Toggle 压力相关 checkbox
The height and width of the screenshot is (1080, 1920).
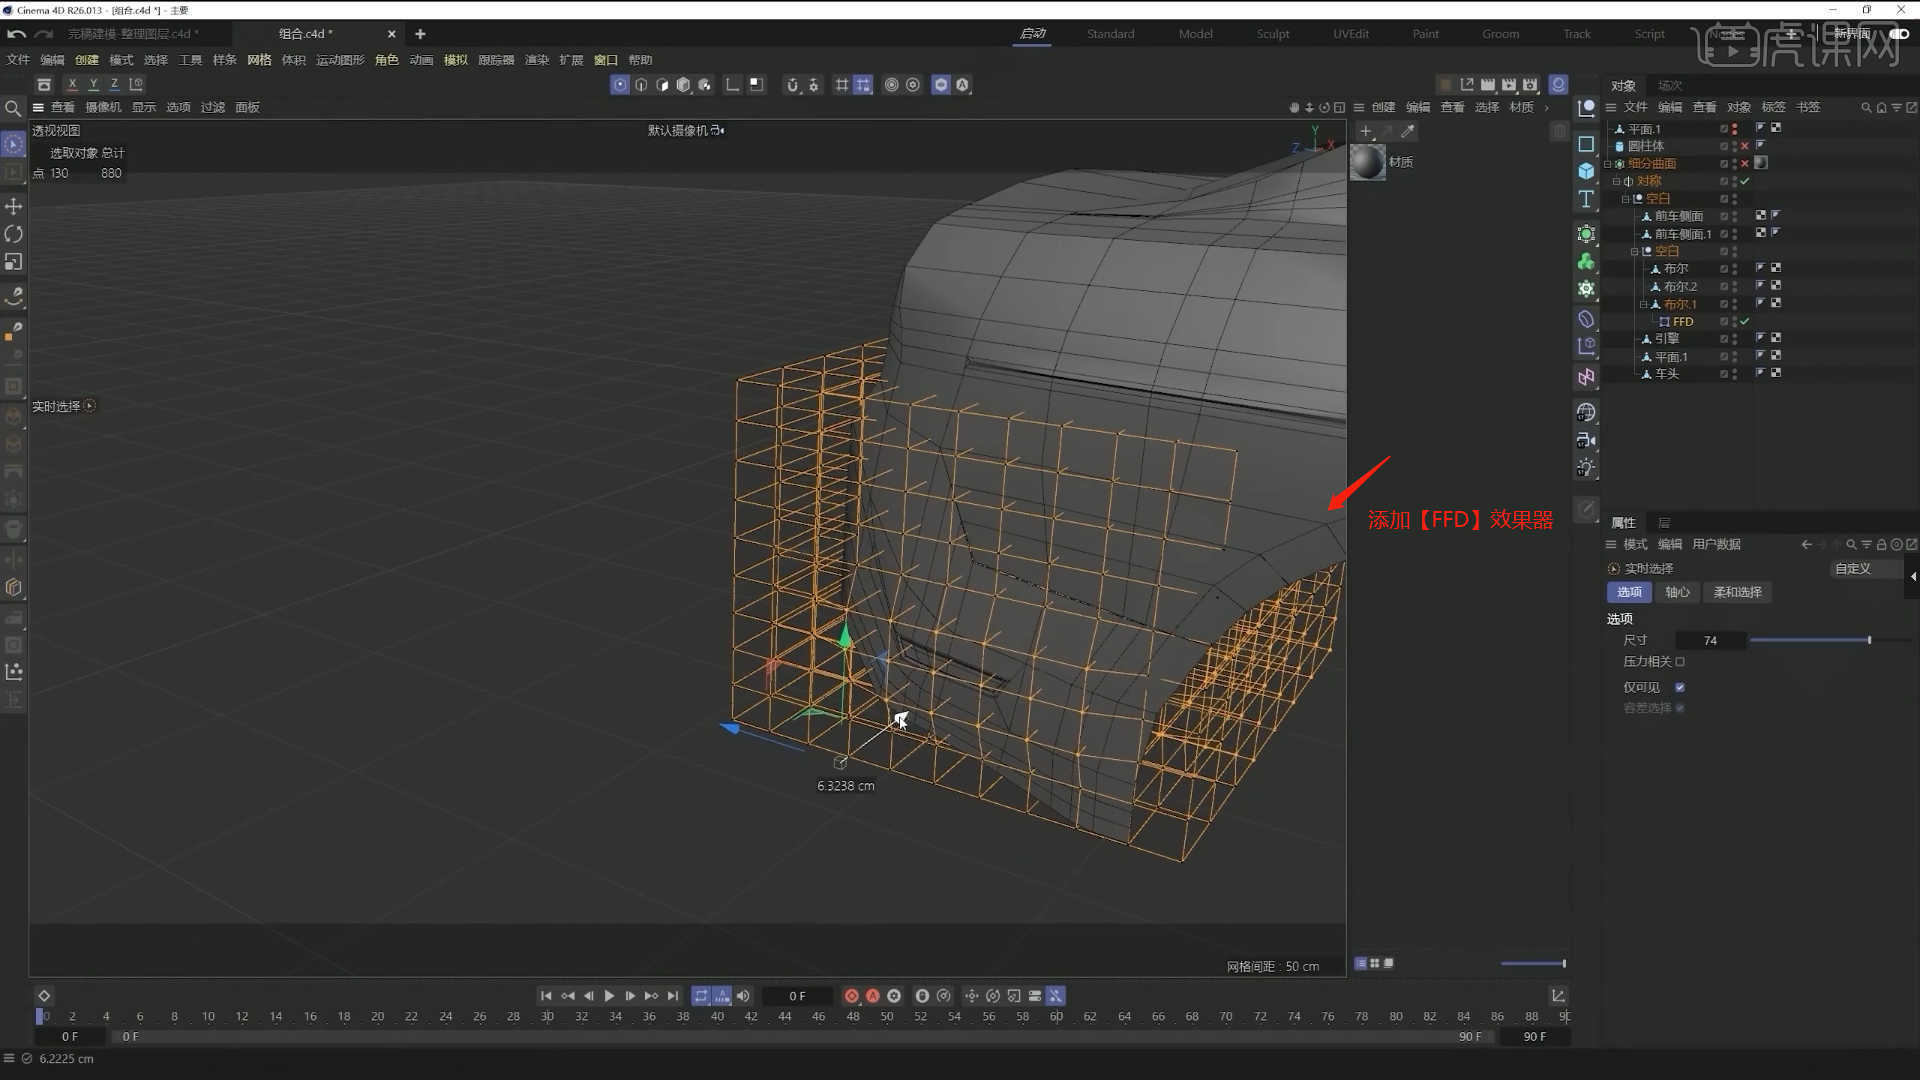coord(1680,662)
